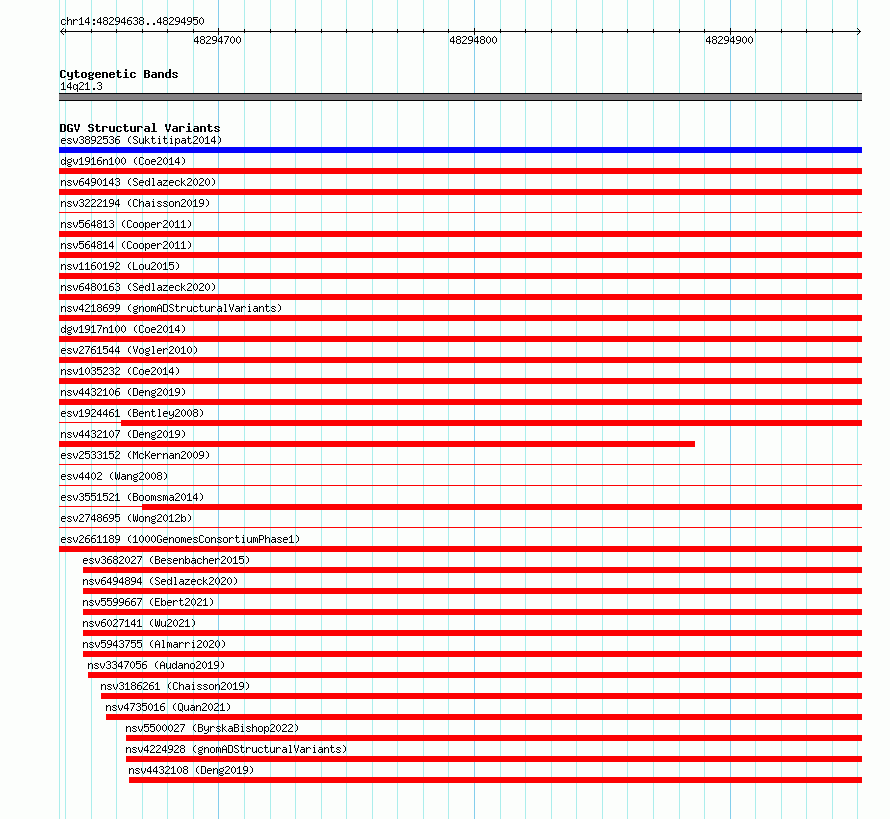The height and width of the screenshot is (819, 890).
Task: Open nsv4218699 (gnomADStructuralVariants) record
Action: coord(171,308)
